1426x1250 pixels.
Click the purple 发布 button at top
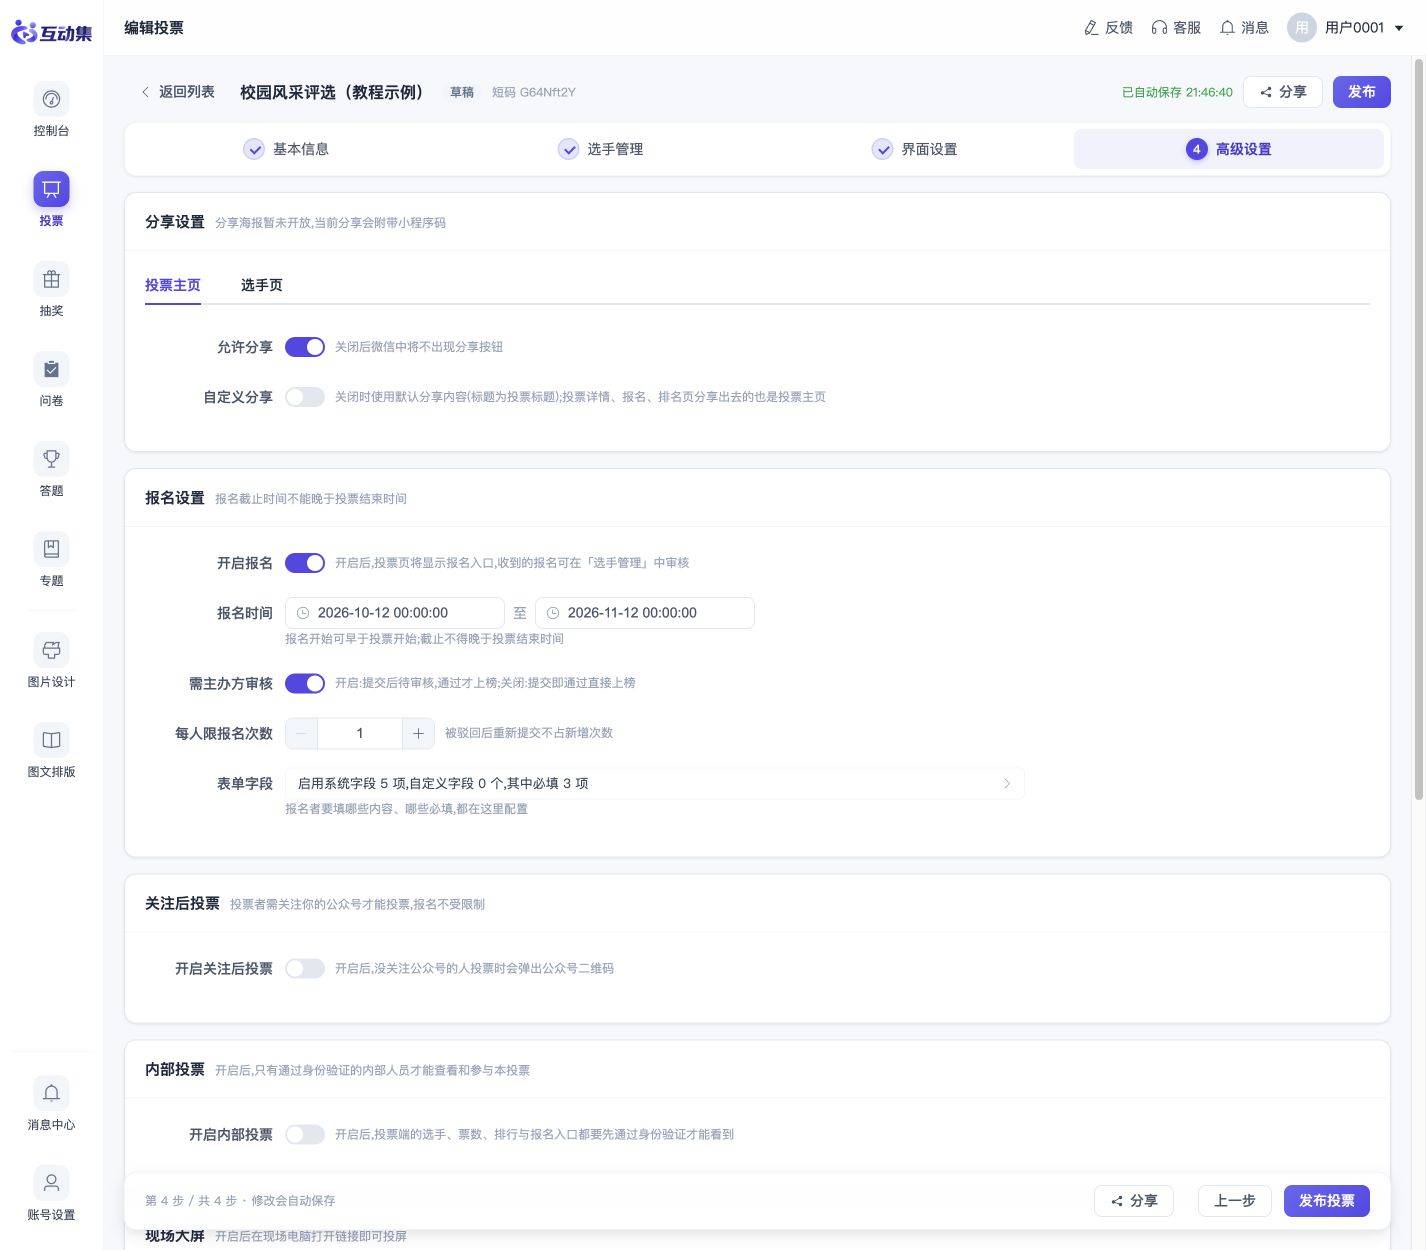(x=1362, y=92)
